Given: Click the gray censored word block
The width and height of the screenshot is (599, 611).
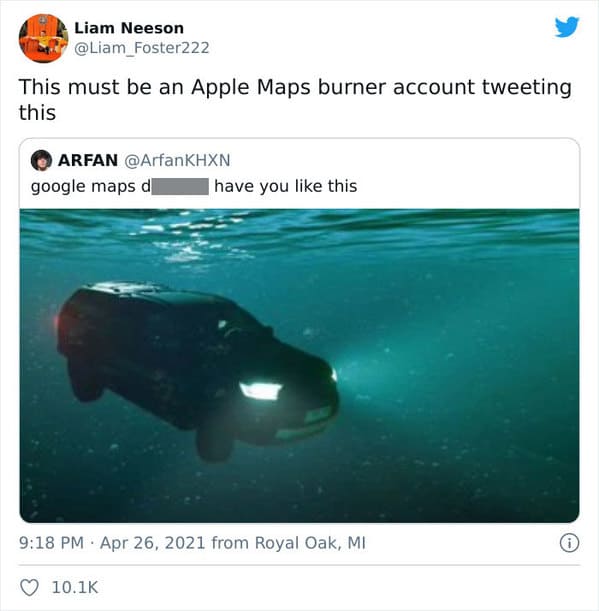Looking at the screenshot, I should pyautogui.click(x=180, y=186).
